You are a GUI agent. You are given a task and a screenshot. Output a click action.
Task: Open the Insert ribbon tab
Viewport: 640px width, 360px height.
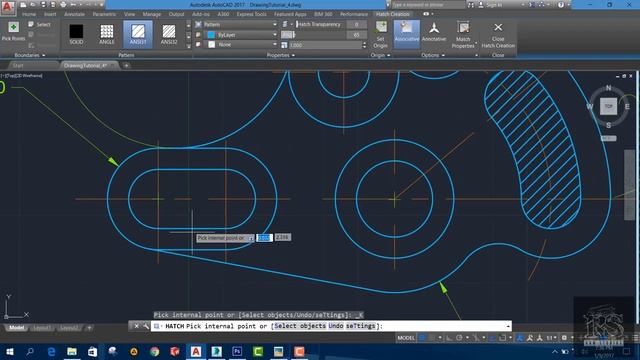click(x=50, y=14)
